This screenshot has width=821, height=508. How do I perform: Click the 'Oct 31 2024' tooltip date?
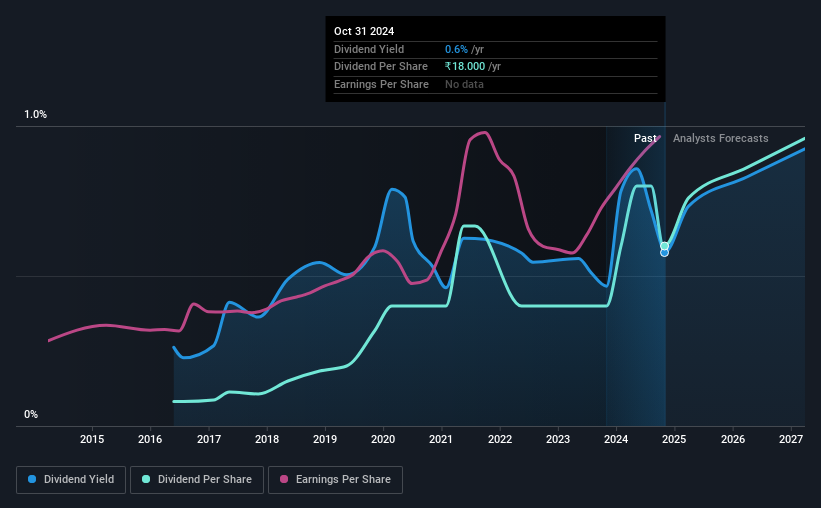[364, 31]
